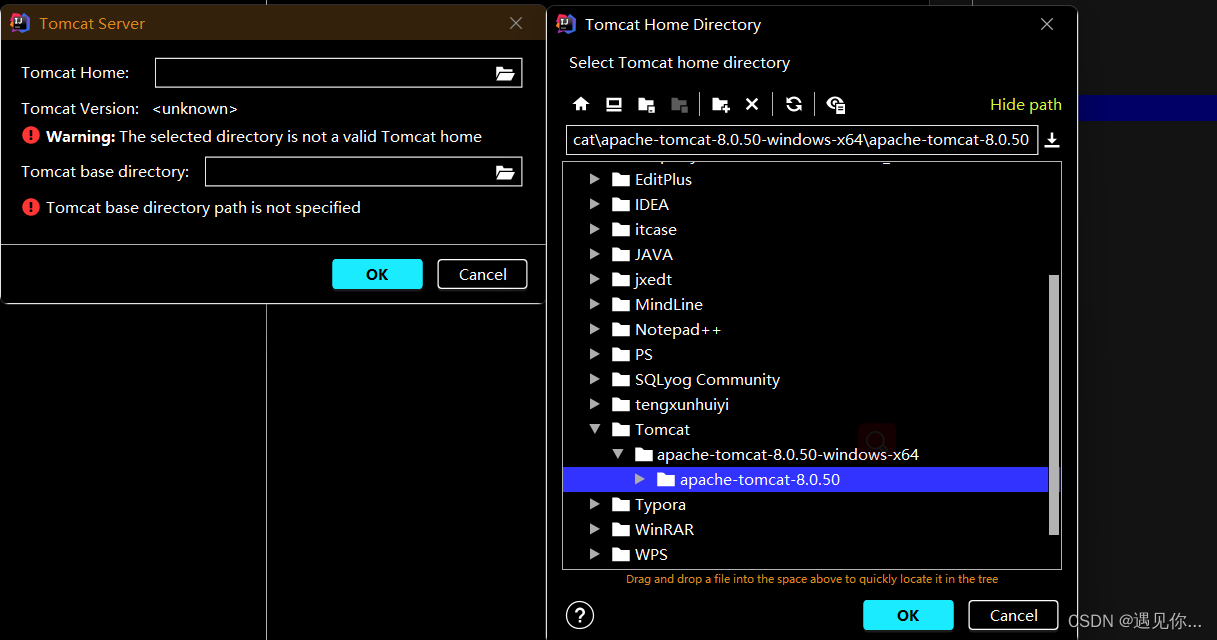Click IntelliJ logo in Tomcat Server title bar
Image resolution: width=1217 pixels, height=640 pixels.
[x=20, y=23]
